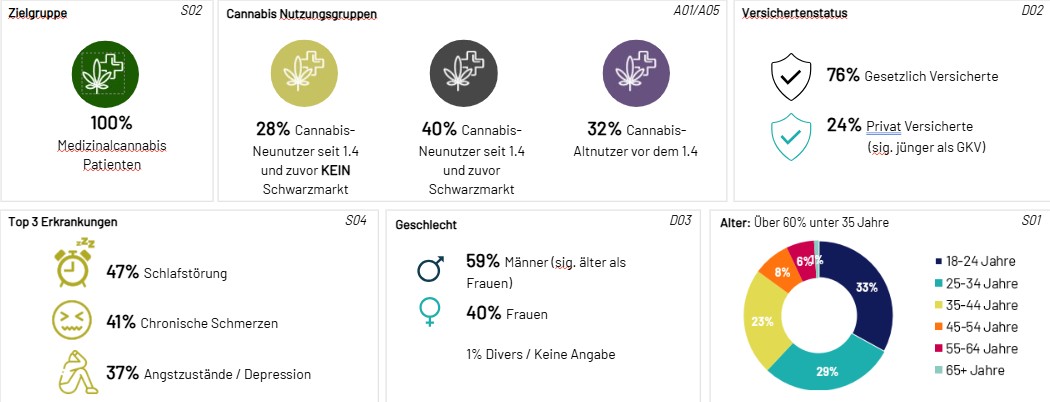Image resolution: width=1050 pixels, height=402 pixels.
Task: Click the dark grey Schwarzmarkt cannabis icon
Action: pos(463,74)
